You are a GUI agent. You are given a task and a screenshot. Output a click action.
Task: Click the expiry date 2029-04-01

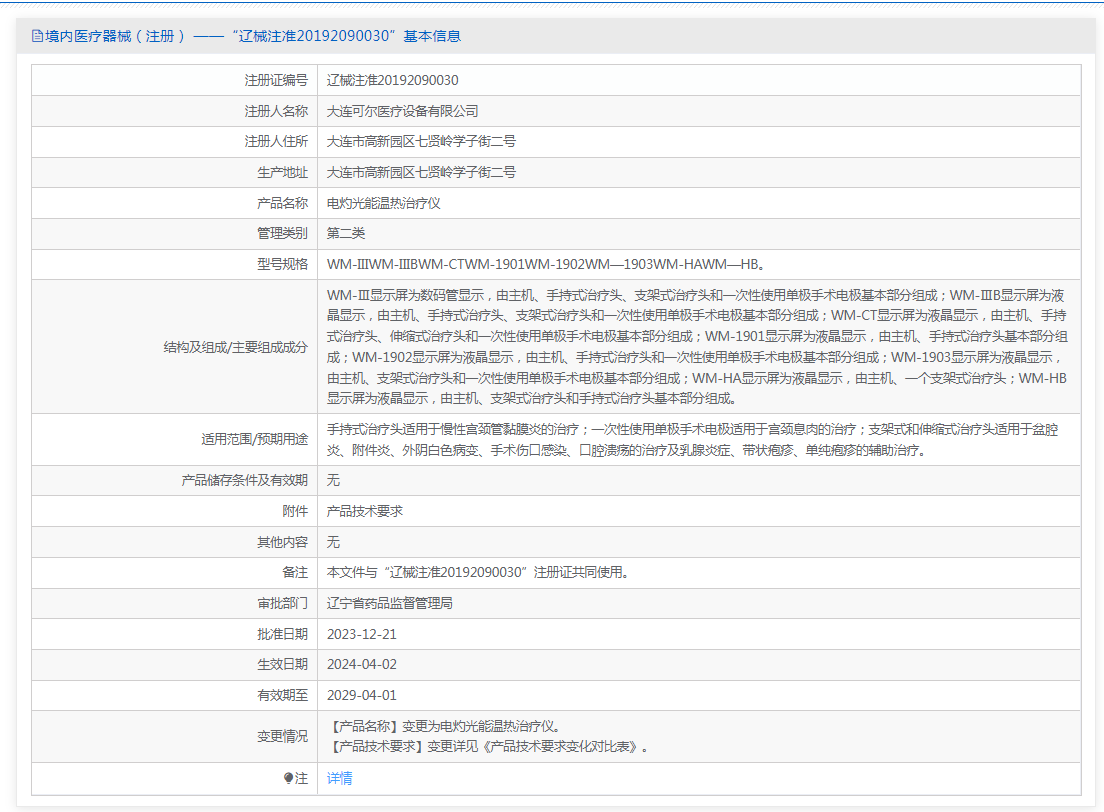click(x=362, y=695)
